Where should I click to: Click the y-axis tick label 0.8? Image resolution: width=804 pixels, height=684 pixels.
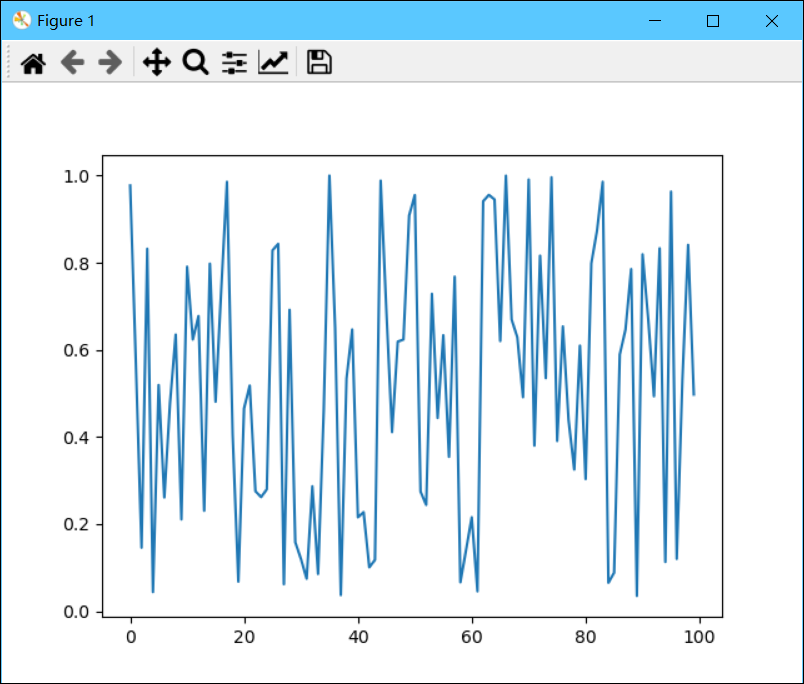[x=76, y=264]
